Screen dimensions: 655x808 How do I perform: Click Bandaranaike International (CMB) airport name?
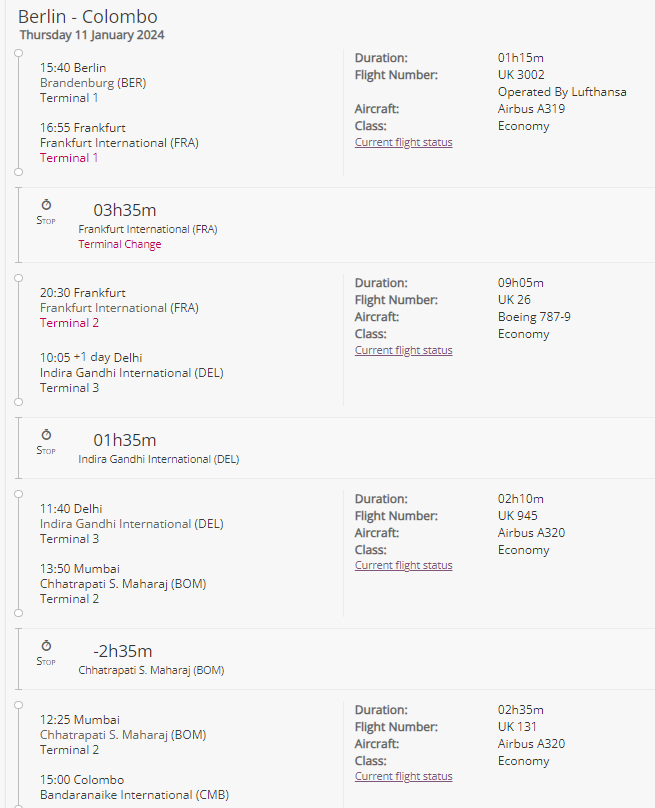coord(135,795)
